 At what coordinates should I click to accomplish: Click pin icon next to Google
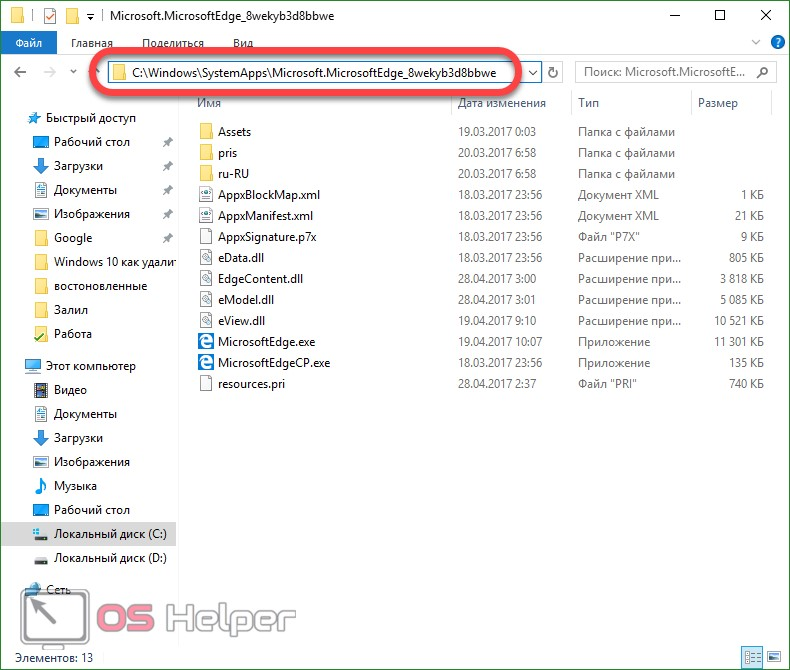pos(168,238)
